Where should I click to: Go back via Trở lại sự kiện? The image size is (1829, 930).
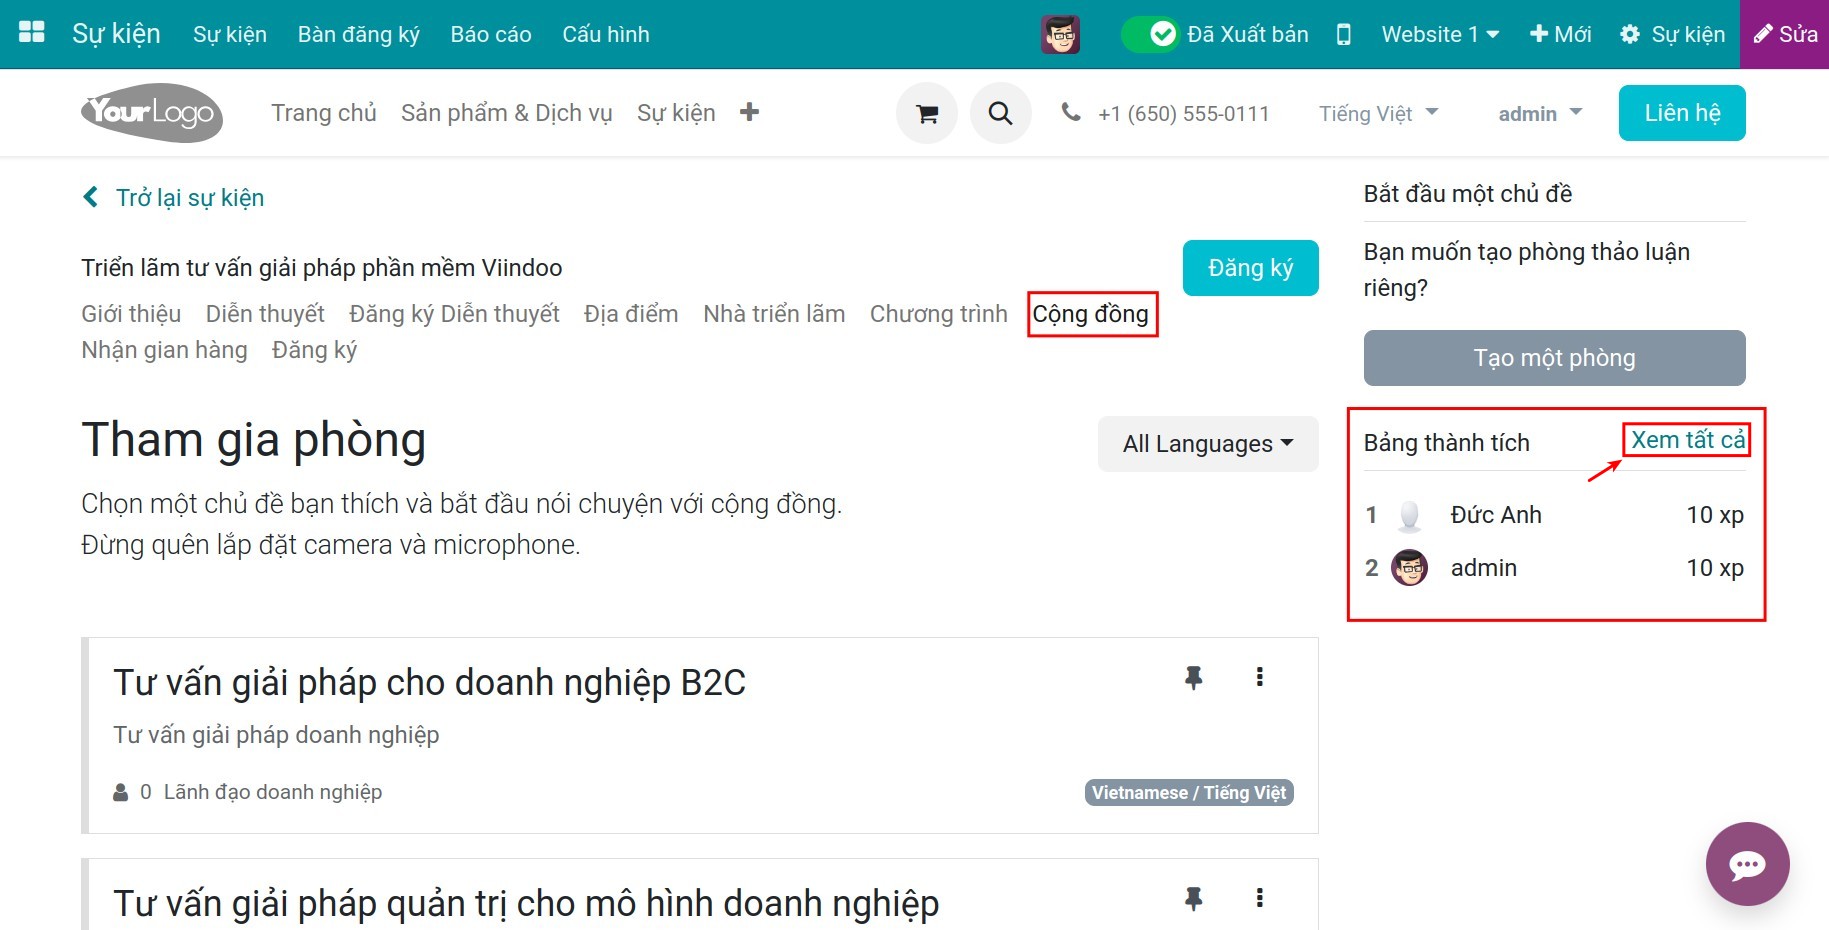click(173, 197)
